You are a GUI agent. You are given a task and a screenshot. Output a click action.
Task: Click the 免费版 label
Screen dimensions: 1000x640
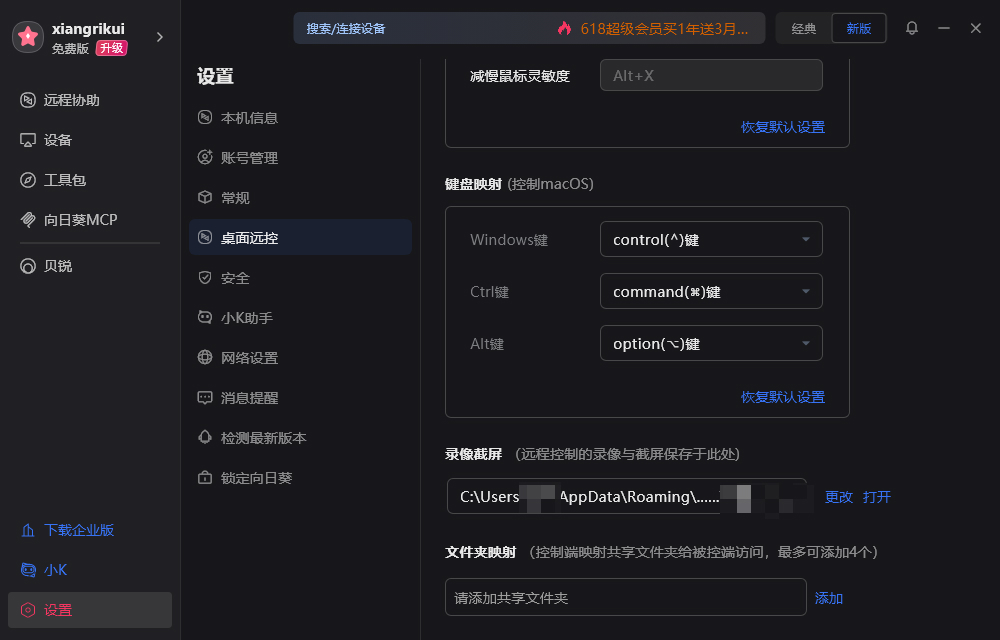point(70,48)
